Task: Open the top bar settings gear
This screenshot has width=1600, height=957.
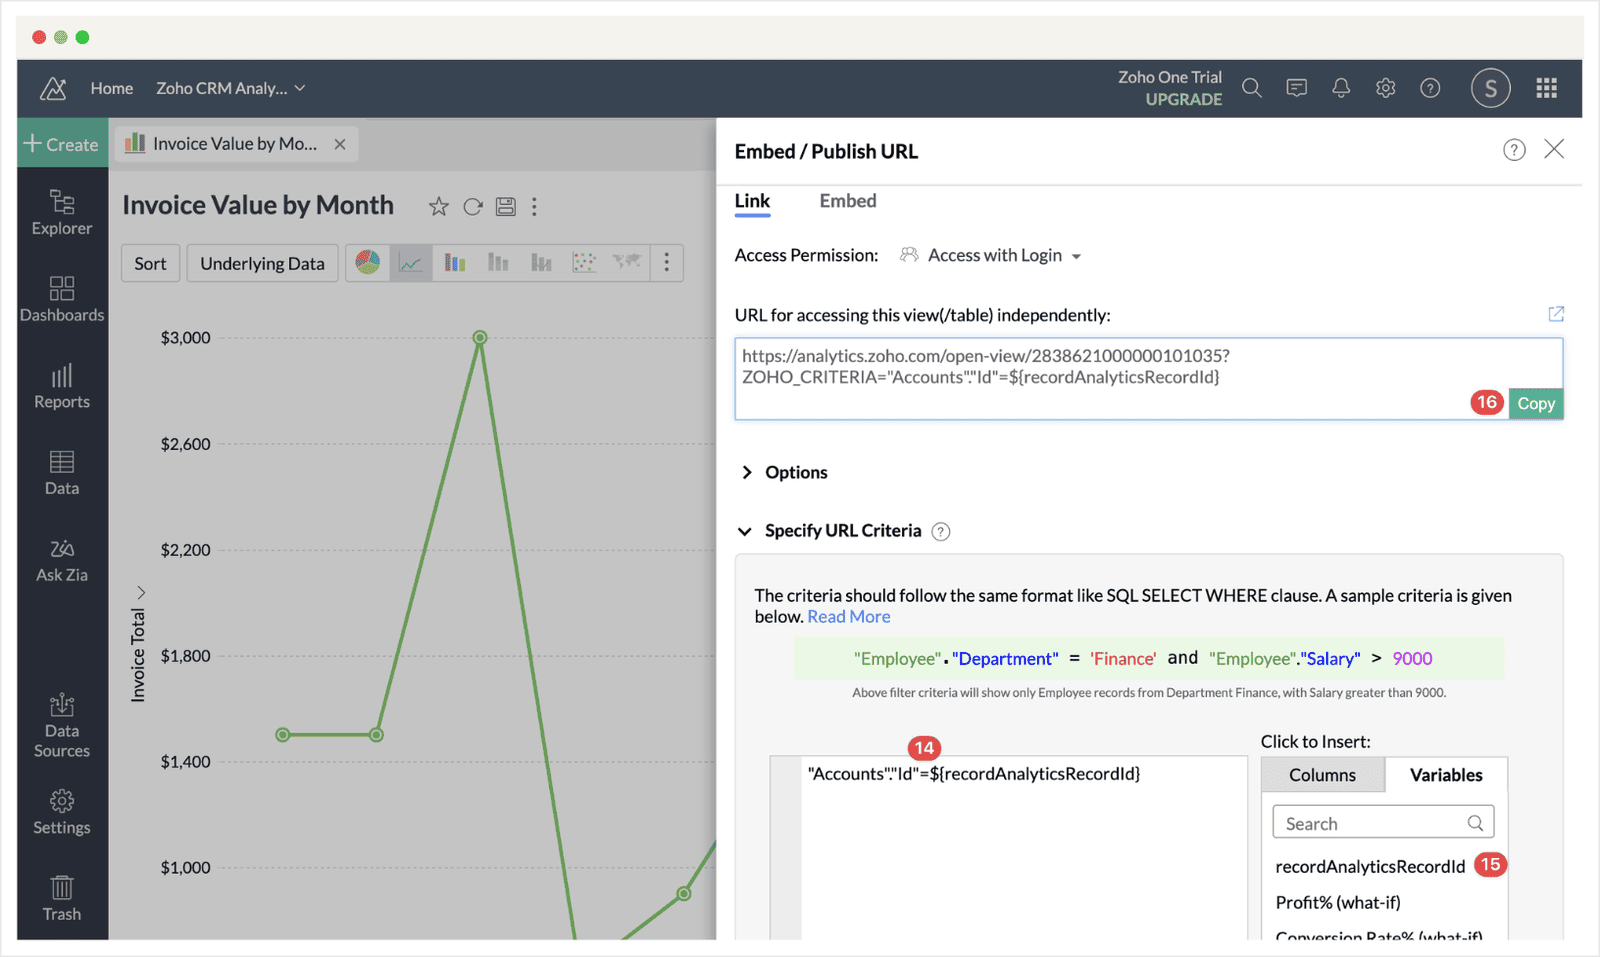Action: point(1385,88)
